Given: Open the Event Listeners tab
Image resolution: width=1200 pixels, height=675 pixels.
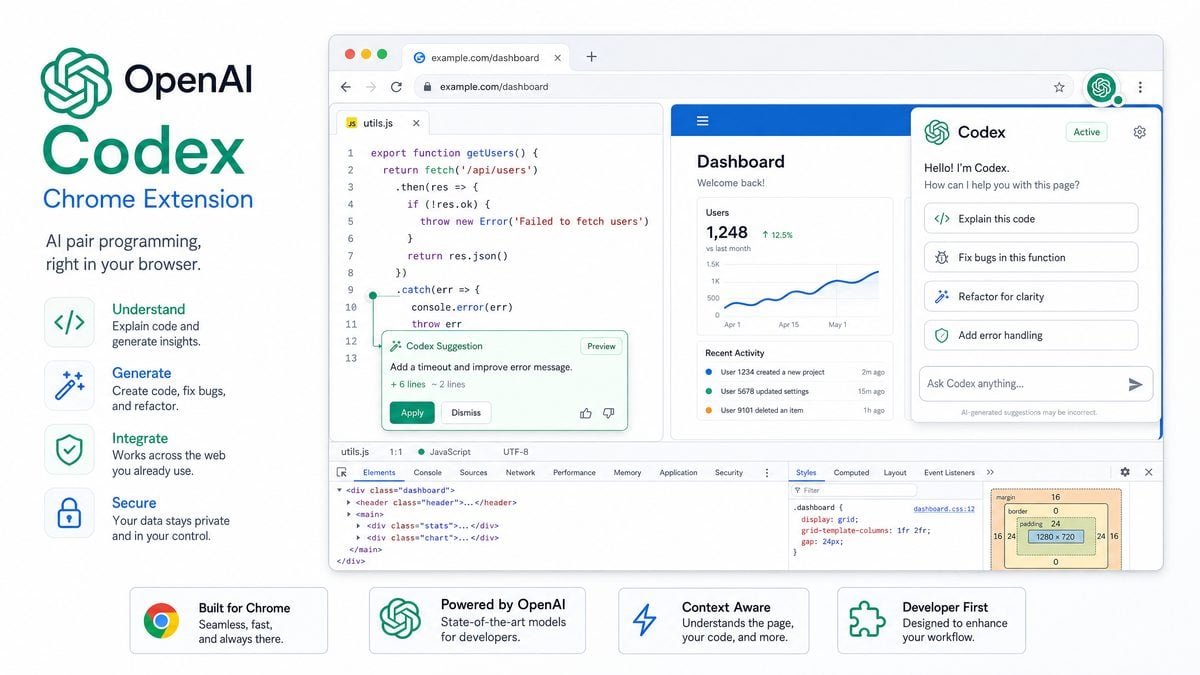Looking at the screenshot, I should pos(950,472).
